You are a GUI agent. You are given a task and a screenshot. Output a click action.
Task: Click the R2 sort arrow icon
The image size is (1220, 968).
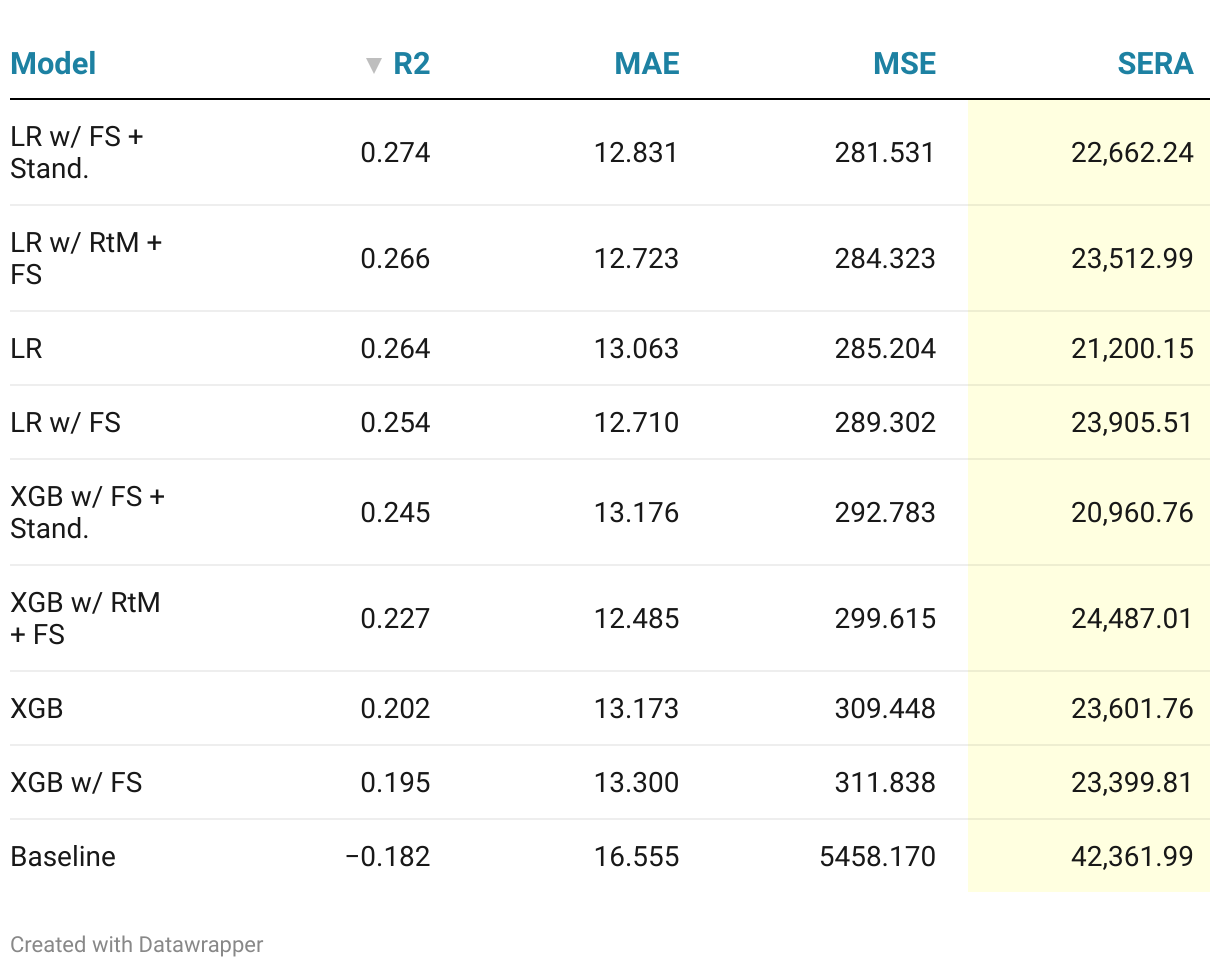(374, 65)
